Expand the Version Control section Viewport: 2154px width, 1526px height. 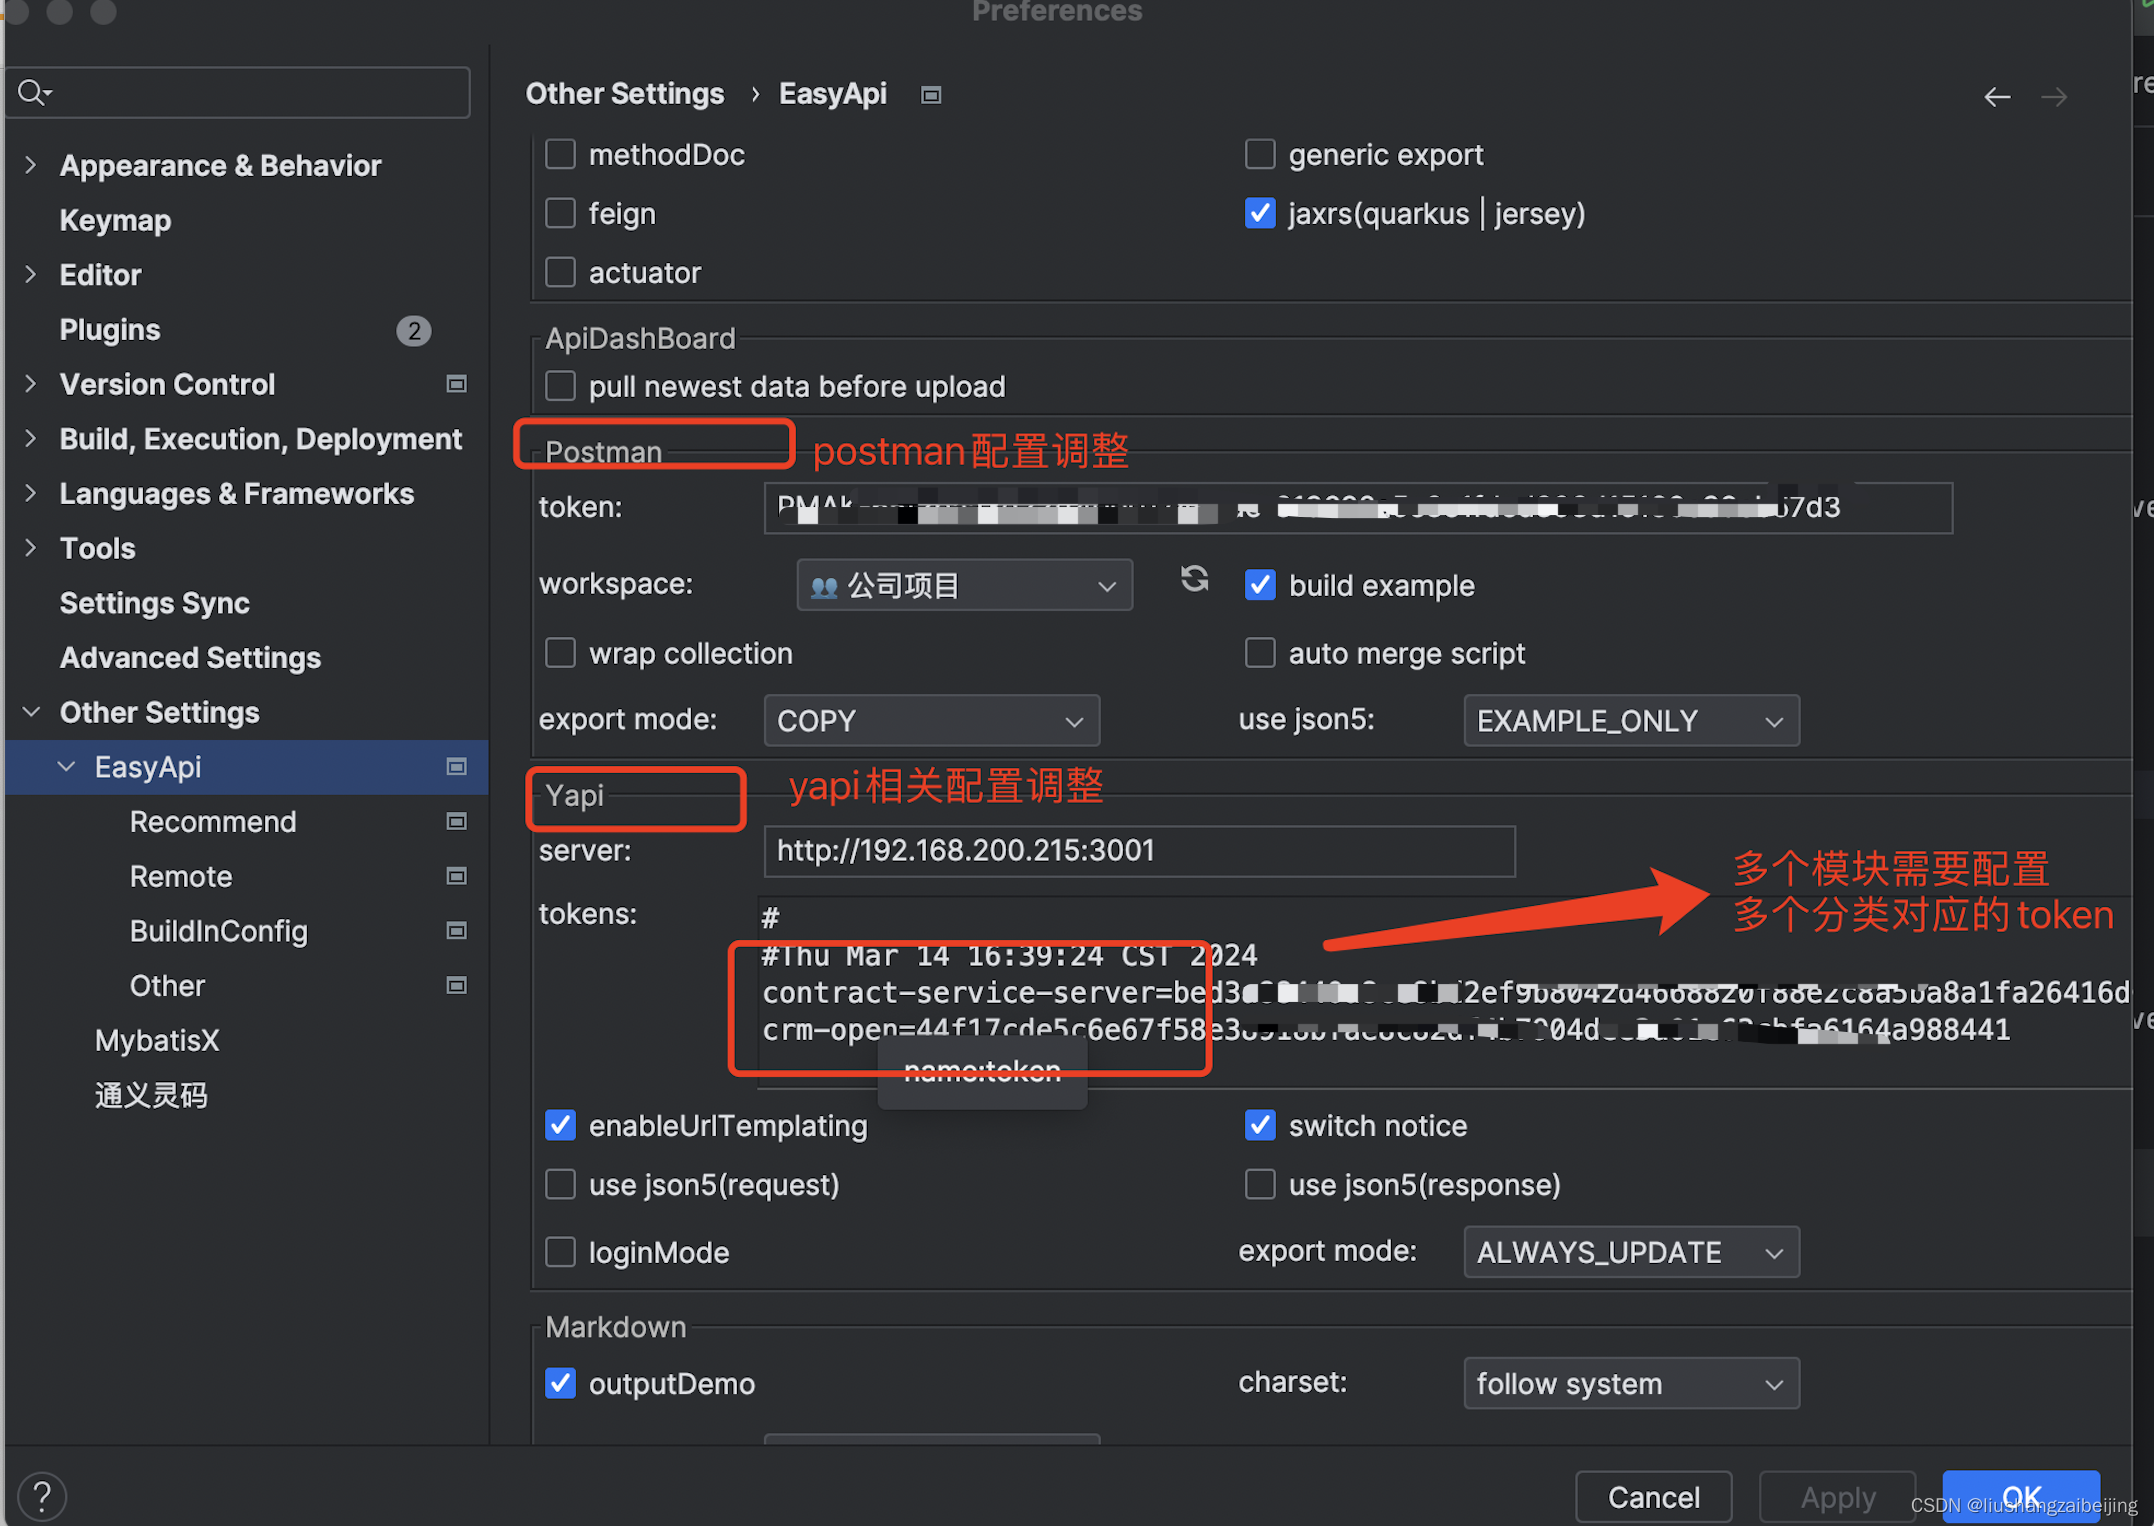tap(31, 384)
